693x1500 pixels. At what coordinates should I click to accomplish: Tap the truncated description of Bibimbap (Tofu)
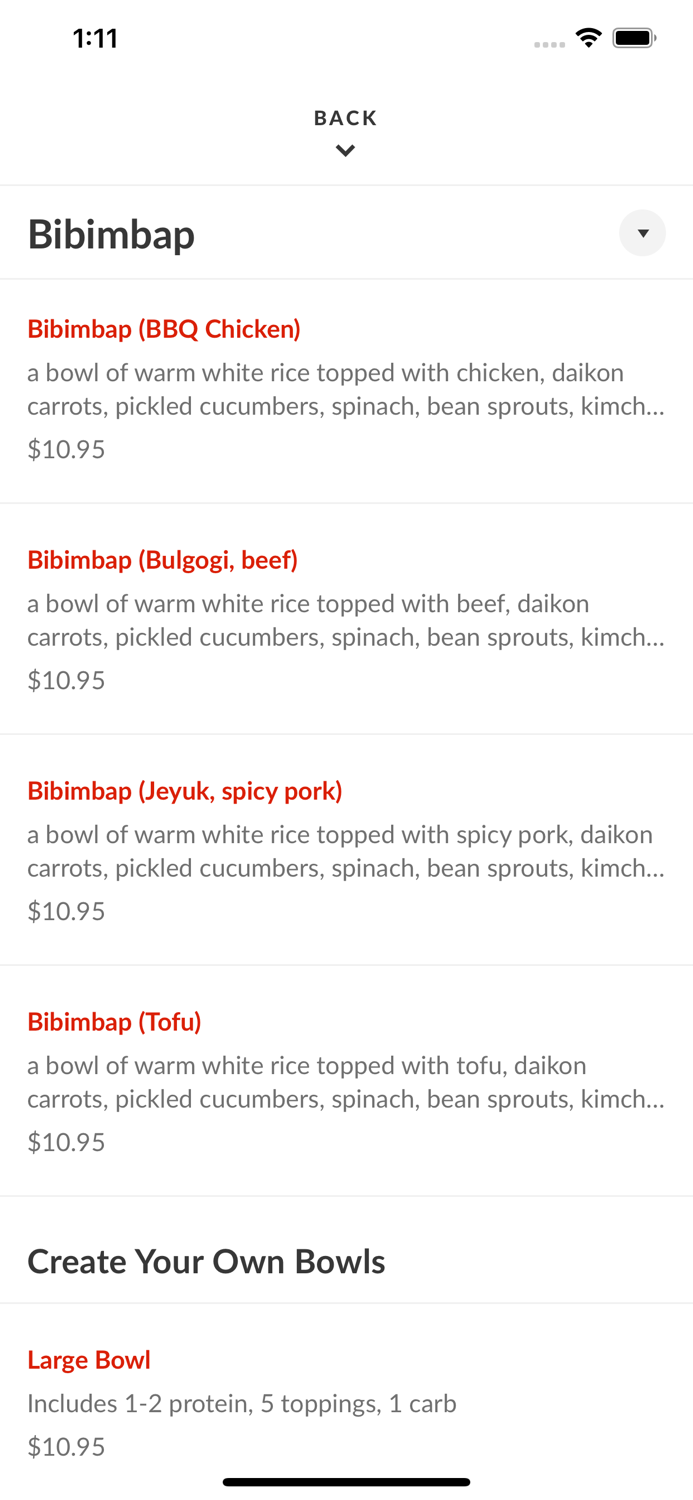pos(345,1082)
